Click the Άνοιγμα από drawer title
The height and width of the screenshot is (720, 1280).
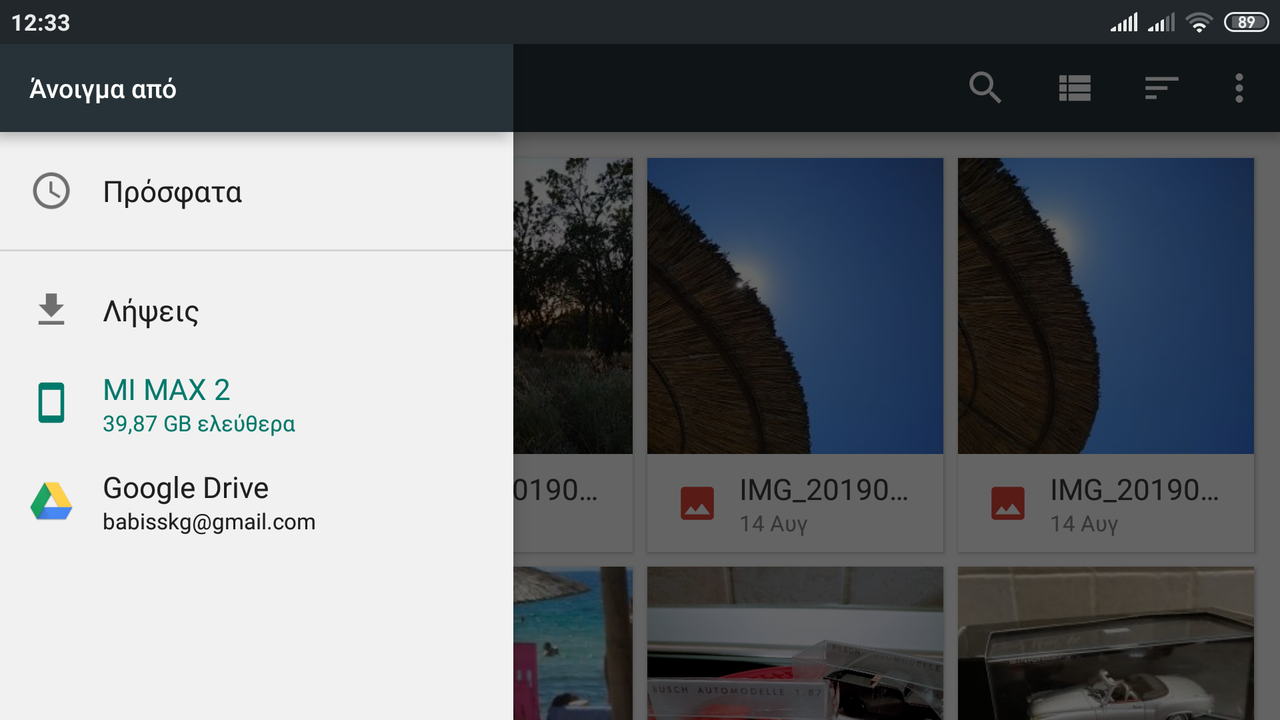coord(103,89)
